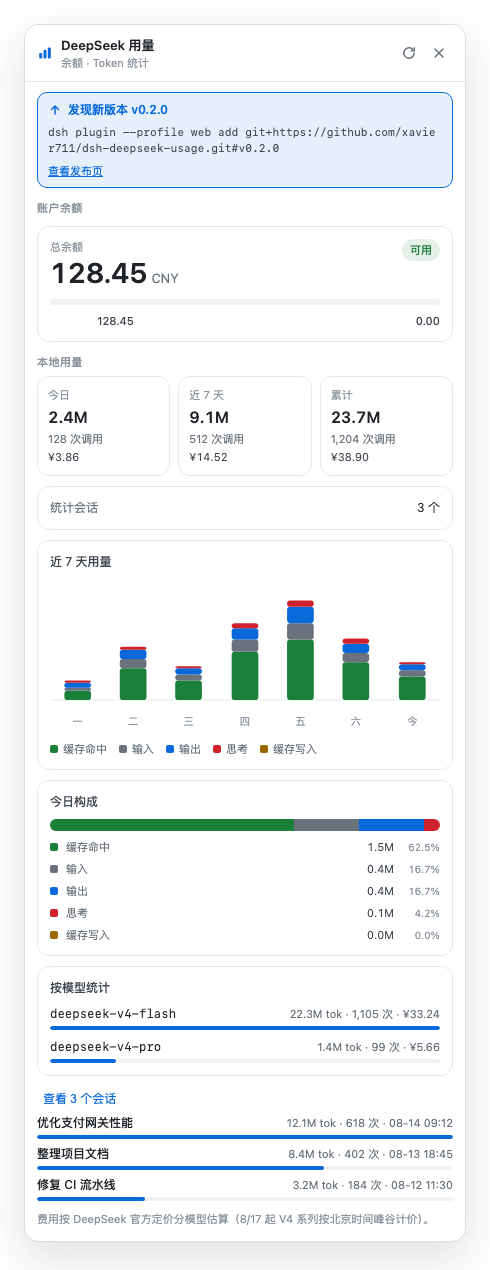490x1270 pixels.
Task: Click the bar chart logo icon
Action: [45, 53]
